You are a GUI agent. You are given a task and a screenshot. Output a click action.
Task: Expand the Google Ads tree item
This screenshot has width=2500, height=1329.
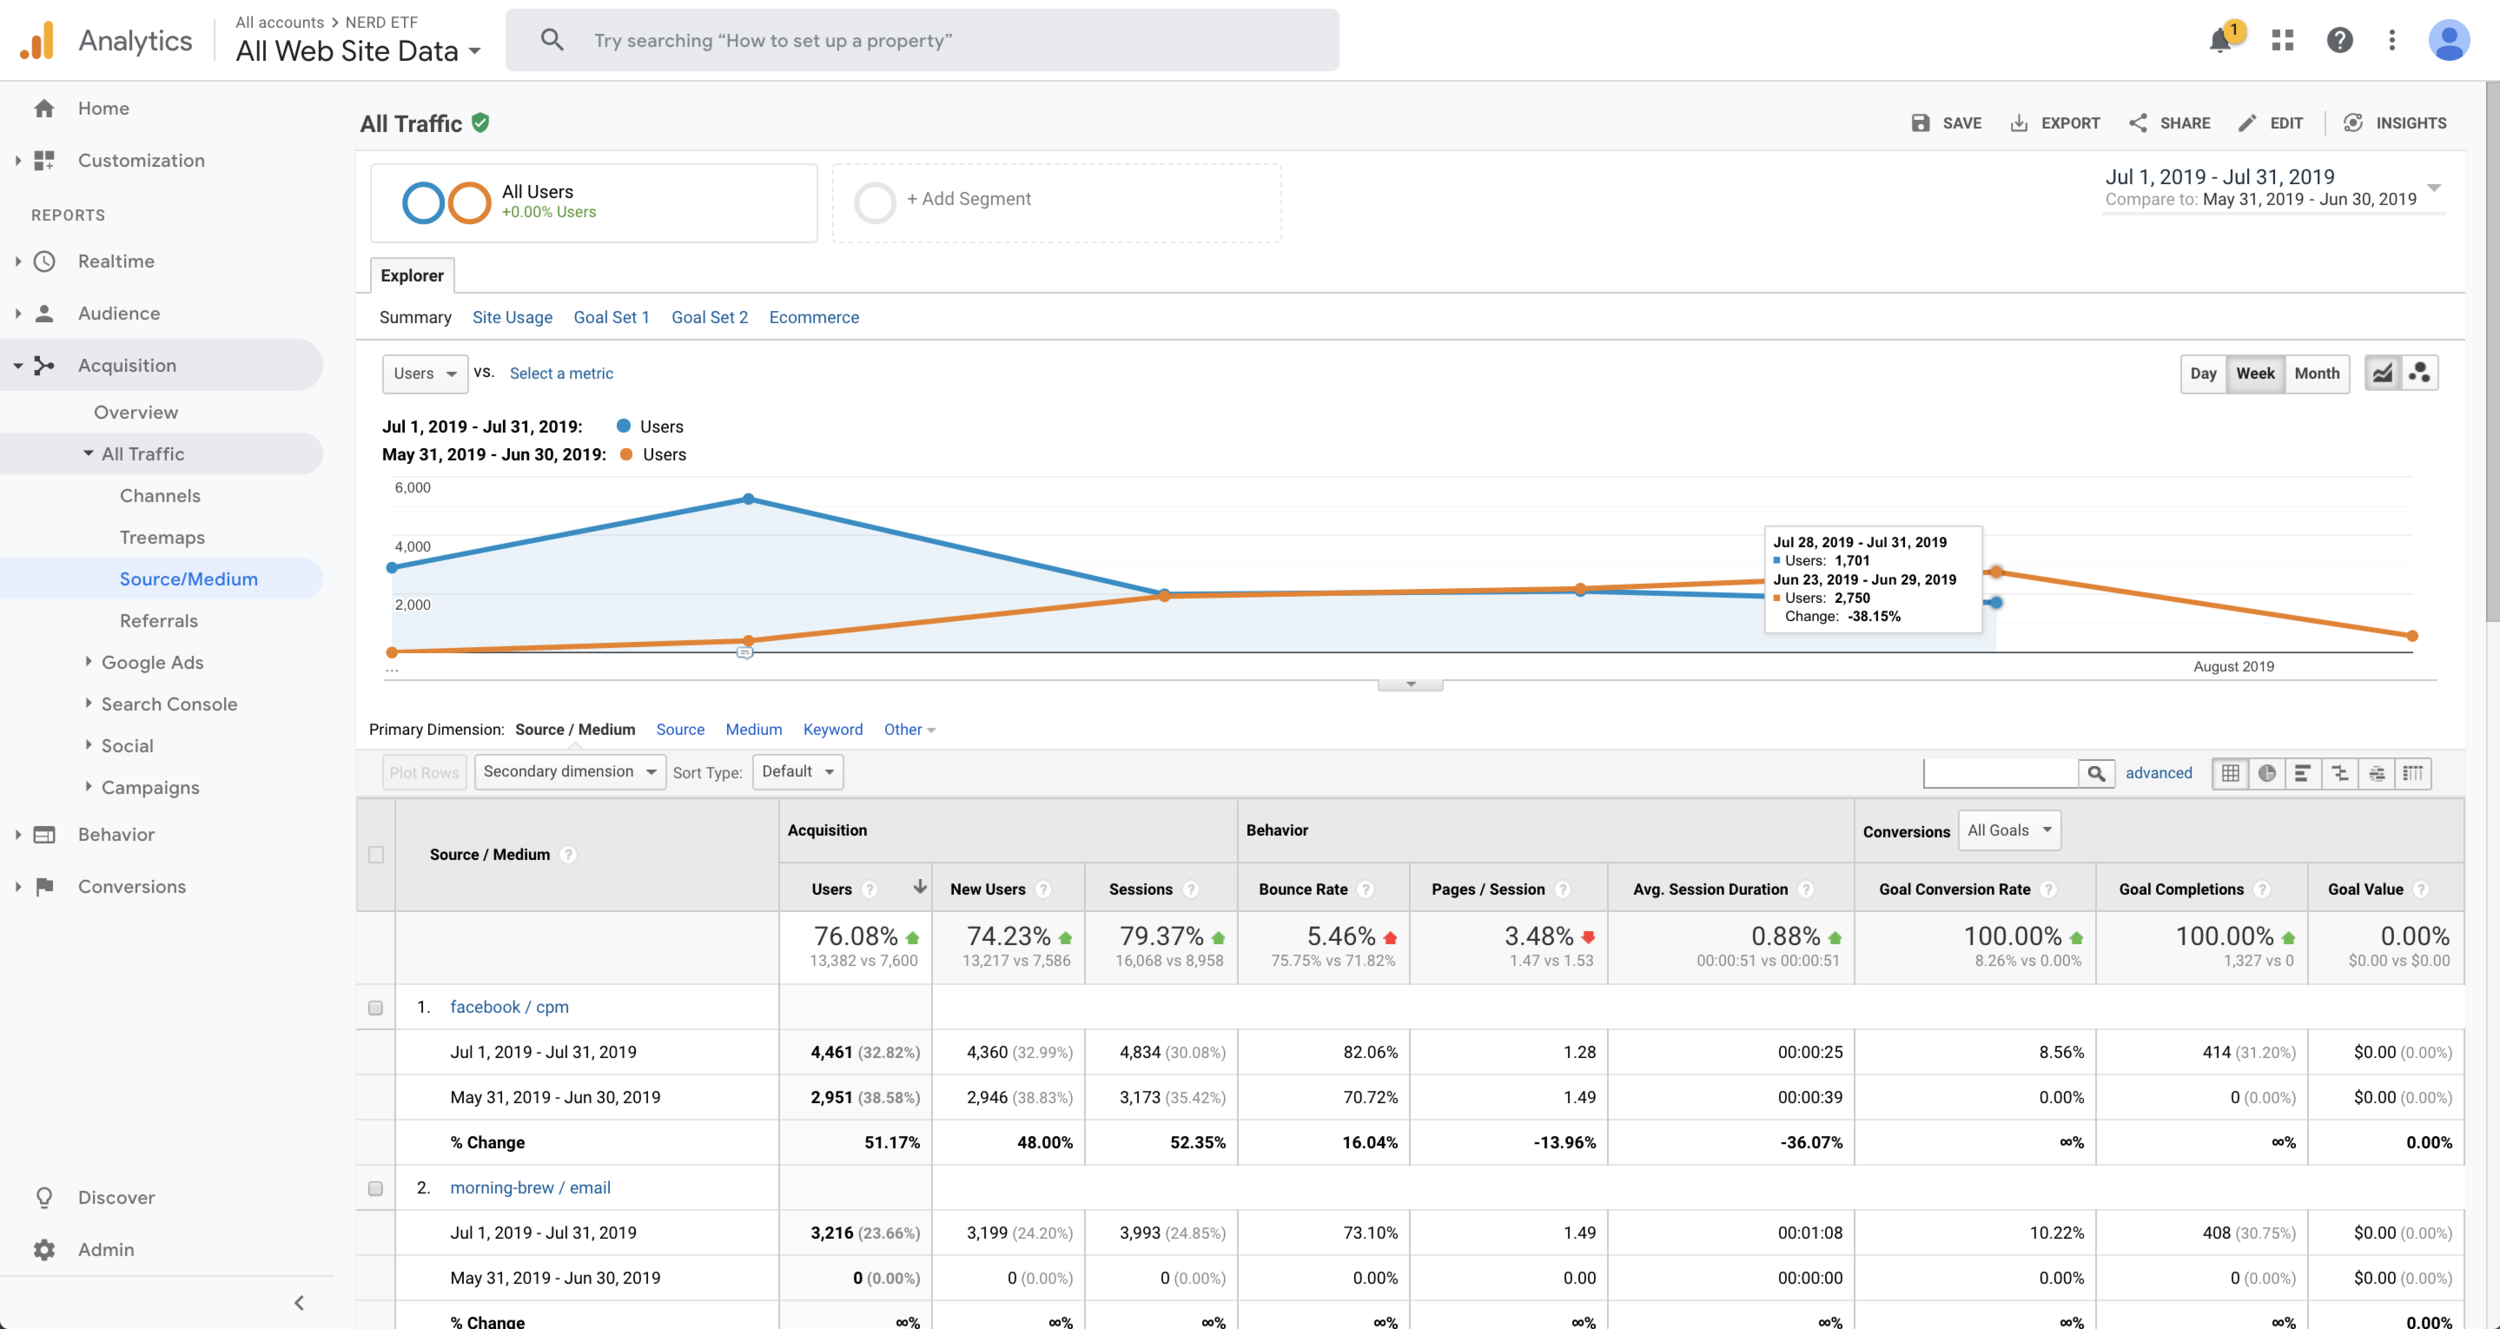(x=152, y=662)
